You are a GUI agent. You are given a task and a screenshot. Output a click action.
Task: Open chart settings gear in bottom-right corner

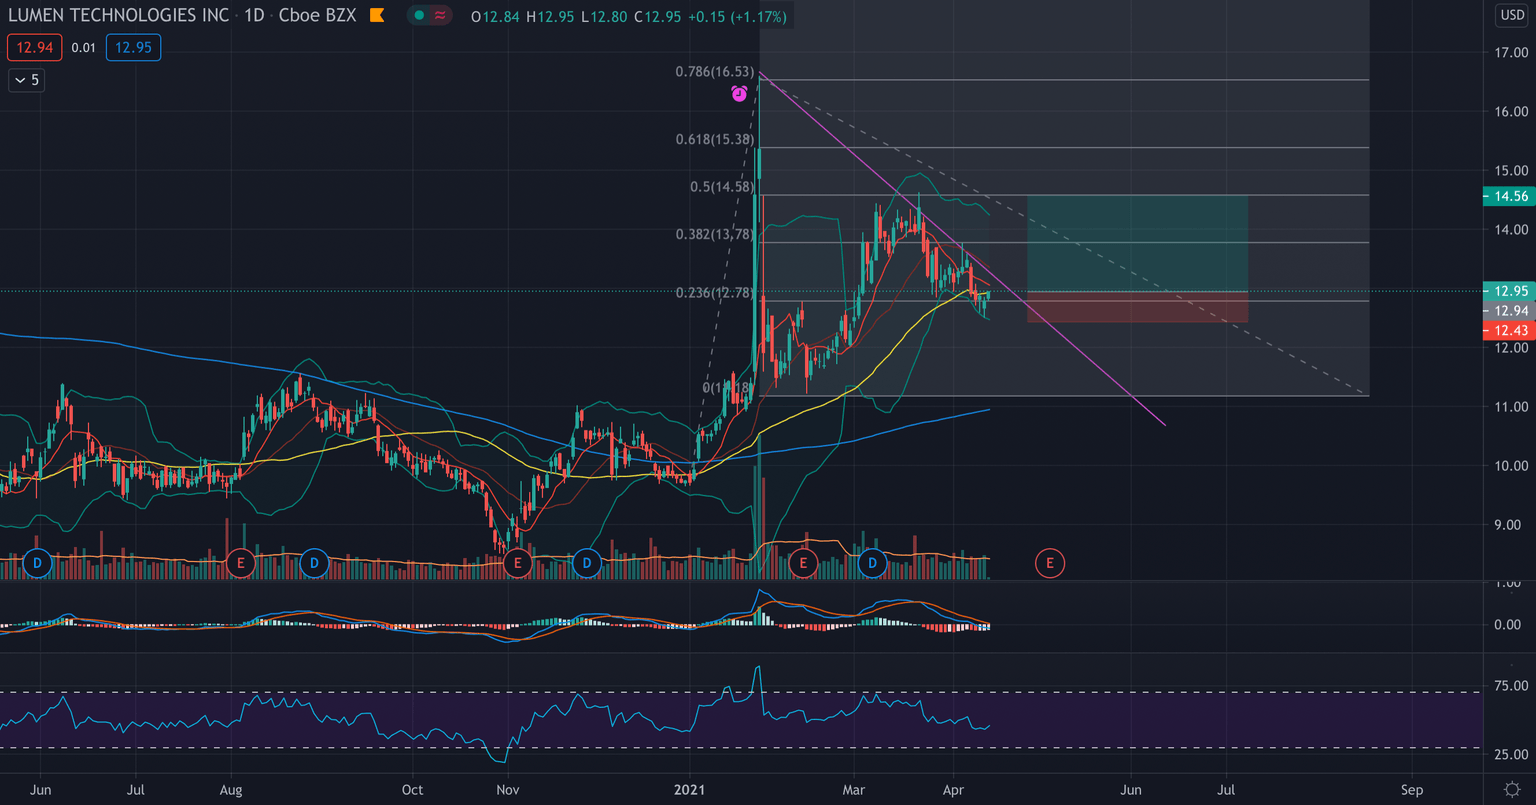(1510, 790)
